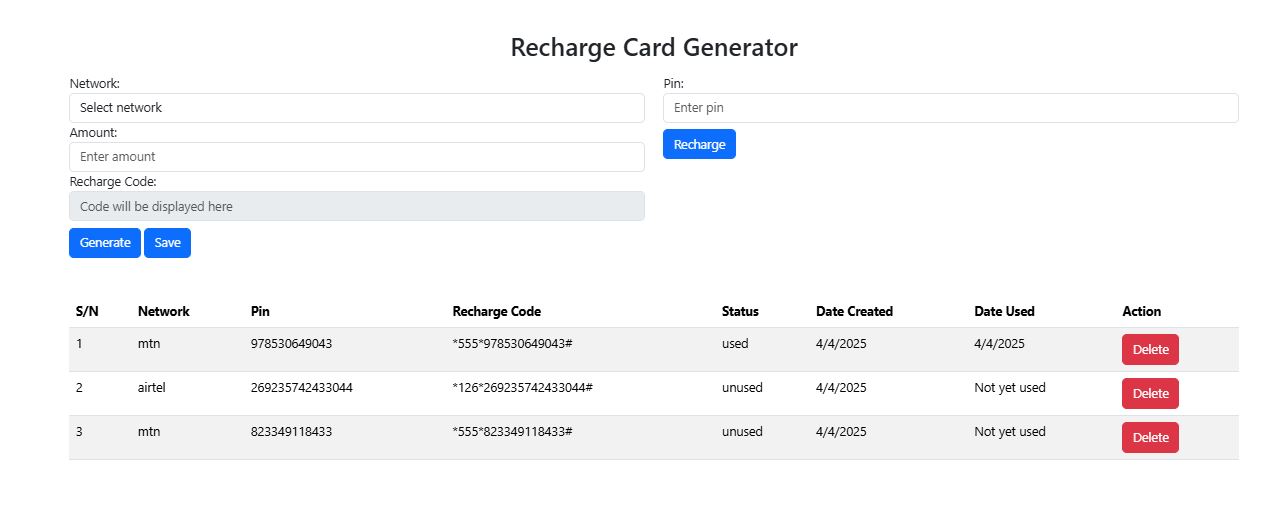Click the Enter amount input field
1284x508 pixels.
356,157
